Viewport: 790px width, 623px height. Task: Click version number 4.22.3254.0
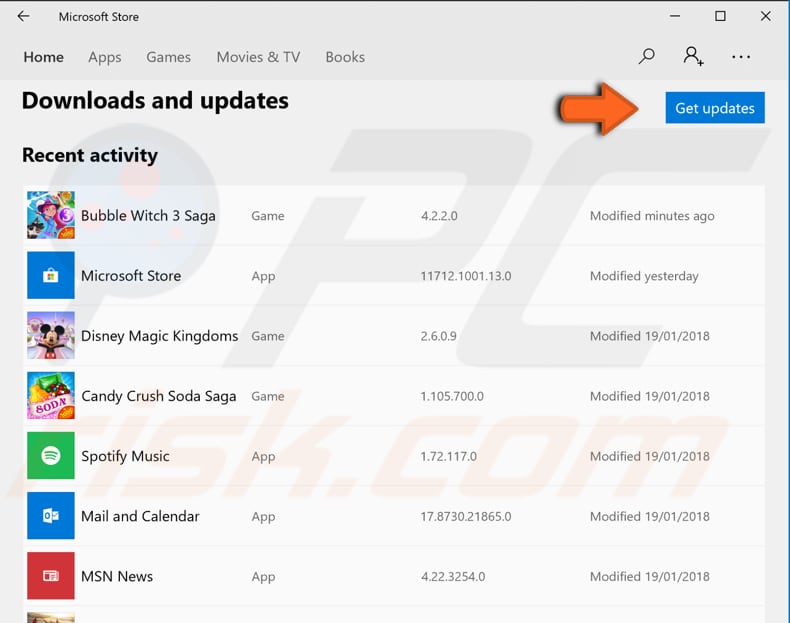coord(453,577)
